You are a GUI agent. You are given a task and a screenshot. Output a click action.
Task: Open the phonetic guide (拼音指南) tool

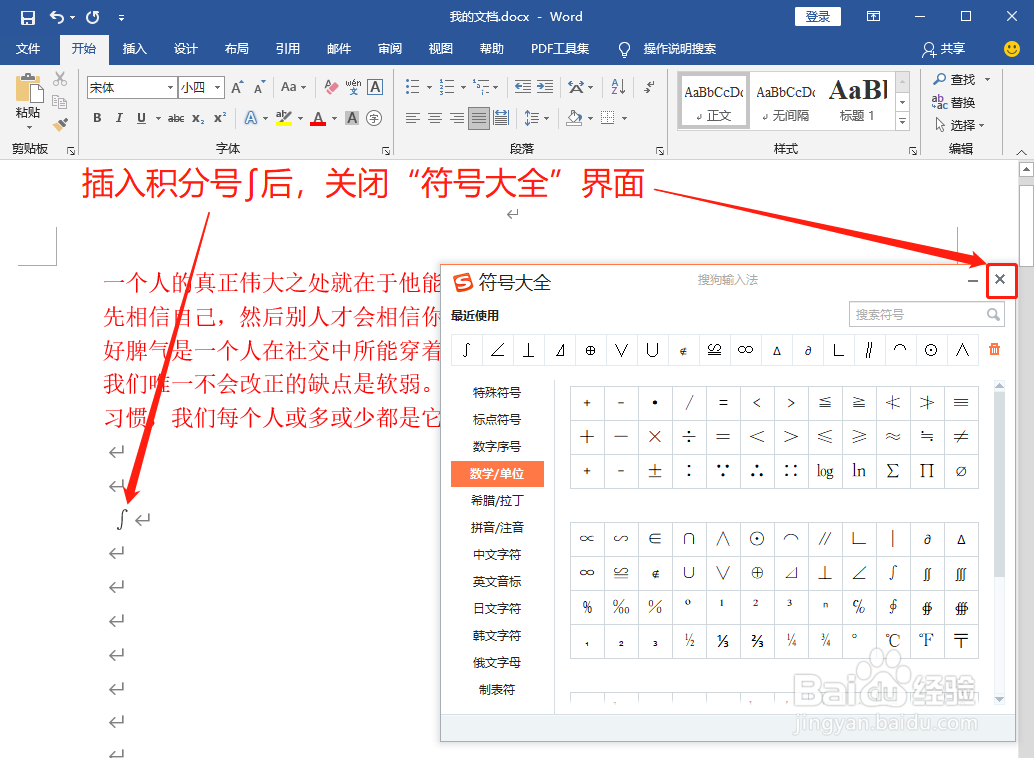click(353, 87)
